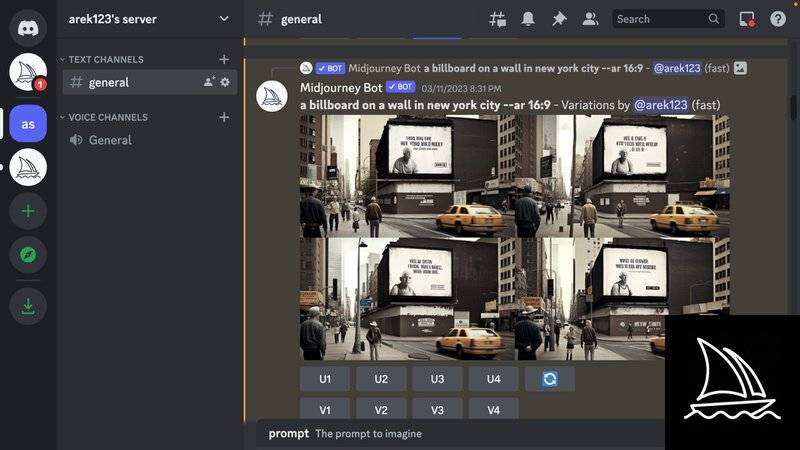Open the Midjourney sailboat server below 'as'

pos(28,167)
